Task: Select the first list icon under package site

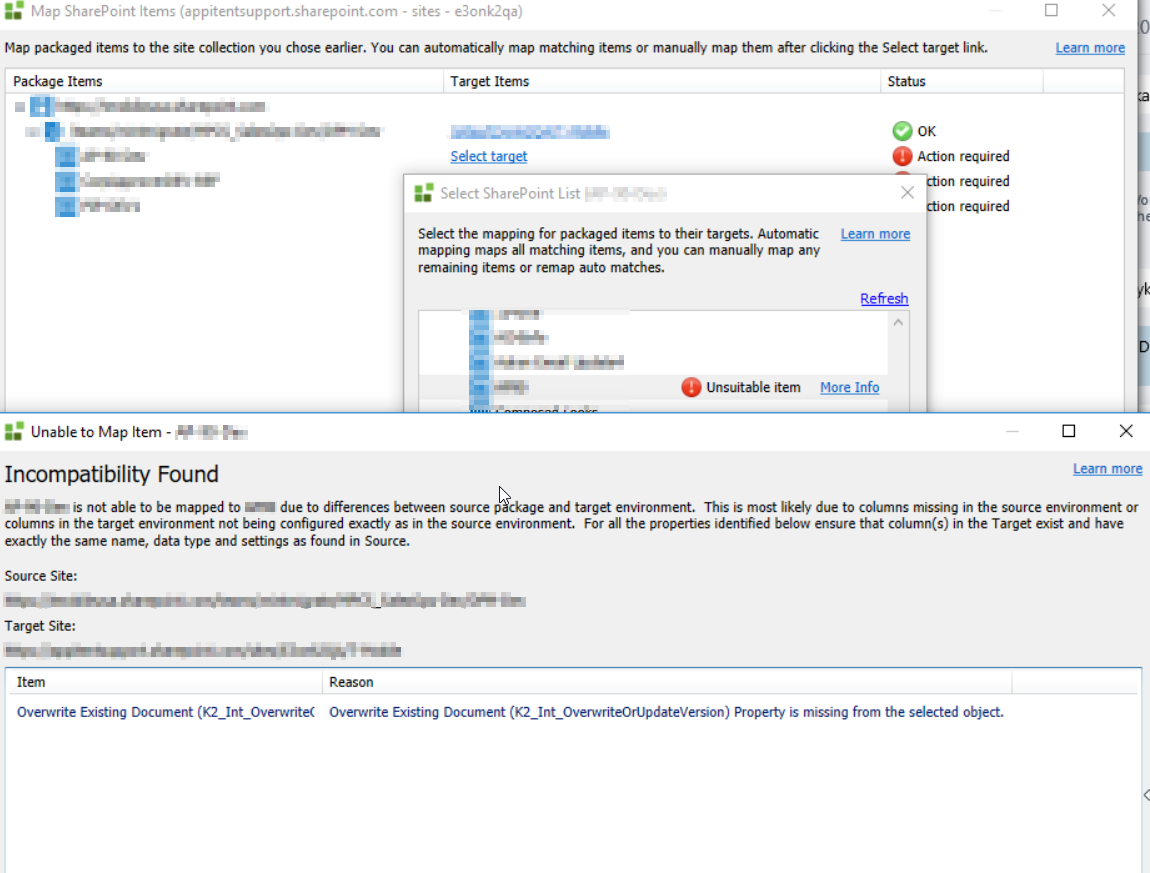Action: click(66, 156)
